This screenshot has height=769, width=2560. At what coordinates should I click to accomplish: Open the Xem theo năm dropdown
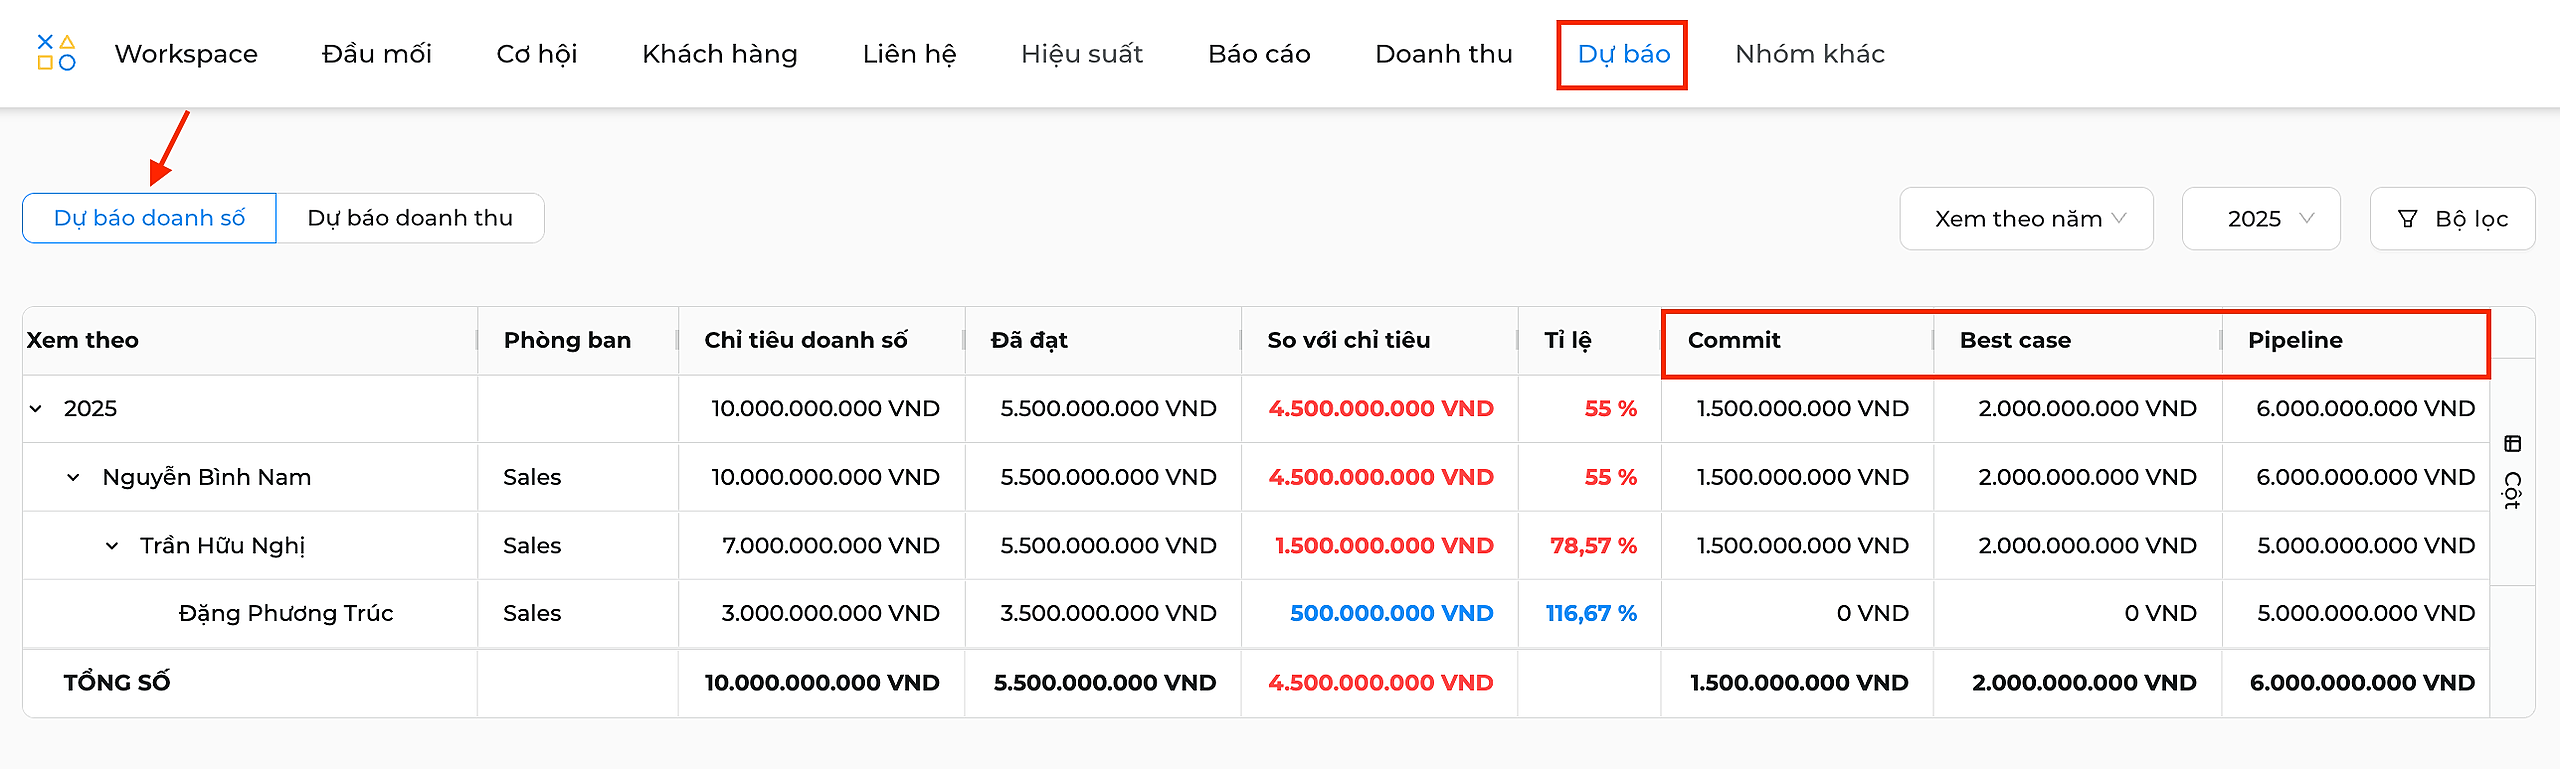click(x=2026, y=219)
